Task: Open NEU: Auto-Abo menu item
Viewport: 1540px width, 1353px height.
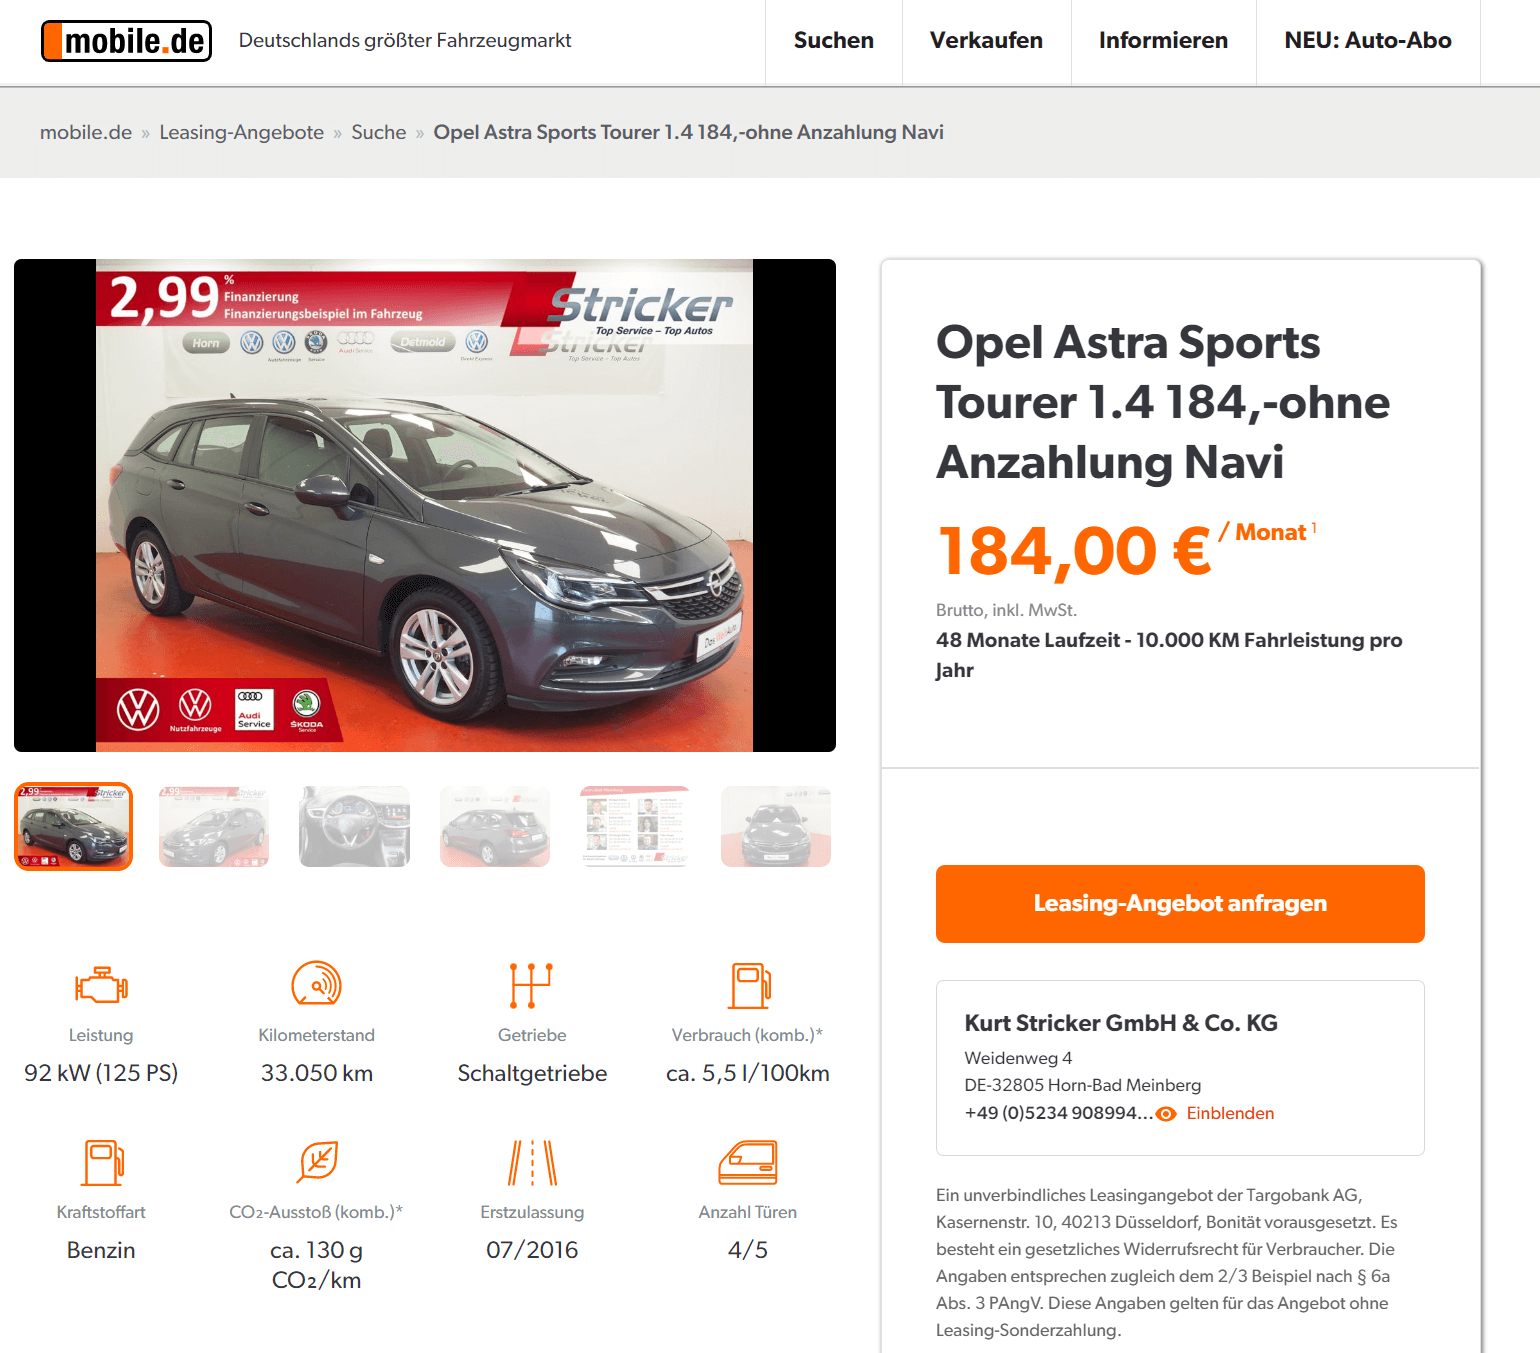Action: pos(1368,41)
